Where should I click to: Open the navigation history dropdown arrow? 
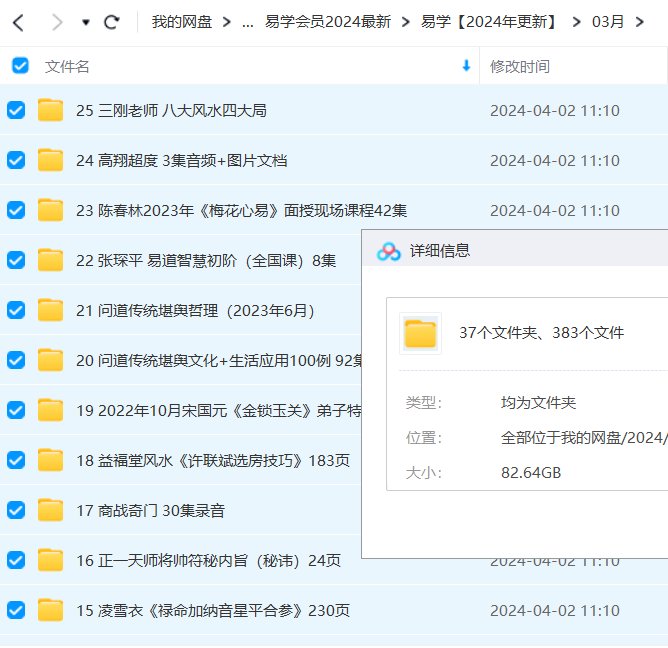click(x=86, y=22)
